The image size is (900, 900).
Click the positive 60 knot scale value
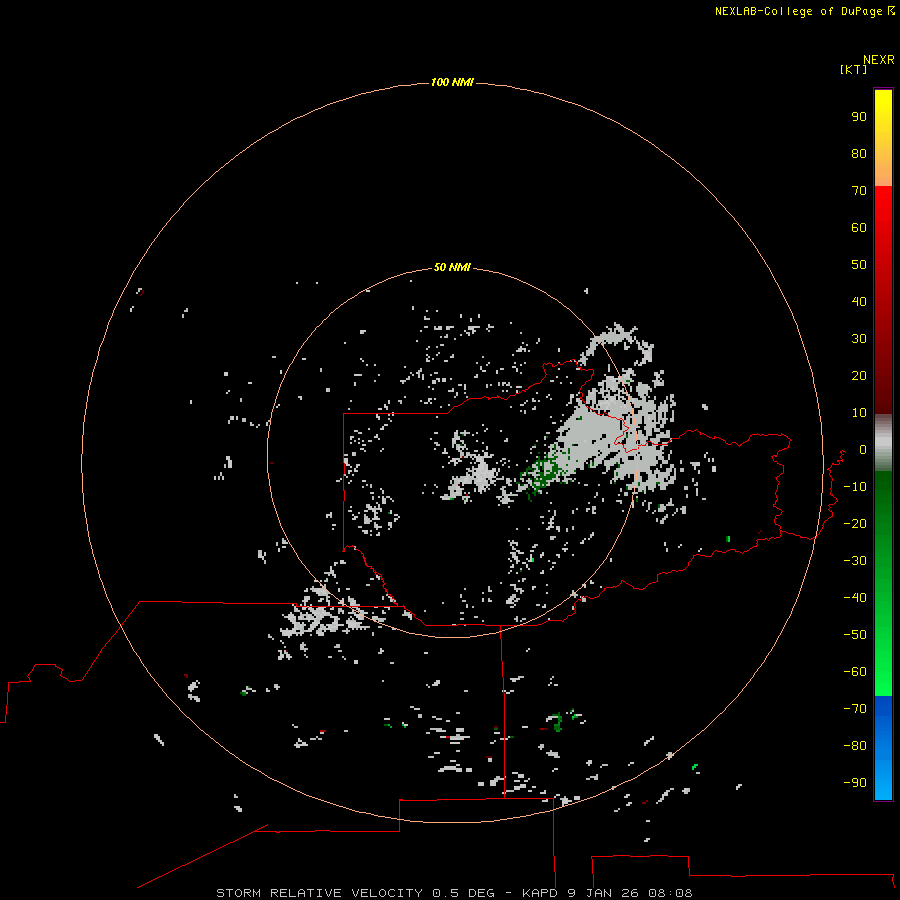pos(859,228)
